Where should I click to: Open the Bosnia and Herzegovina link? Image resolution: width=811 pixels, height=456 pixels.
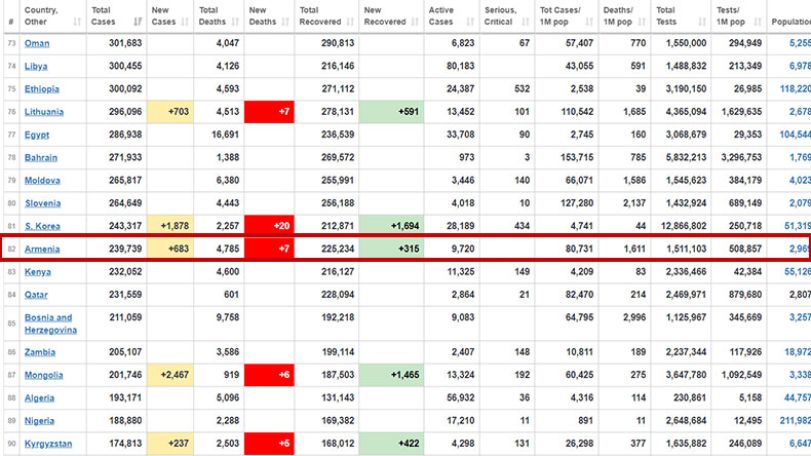[50, 324]
